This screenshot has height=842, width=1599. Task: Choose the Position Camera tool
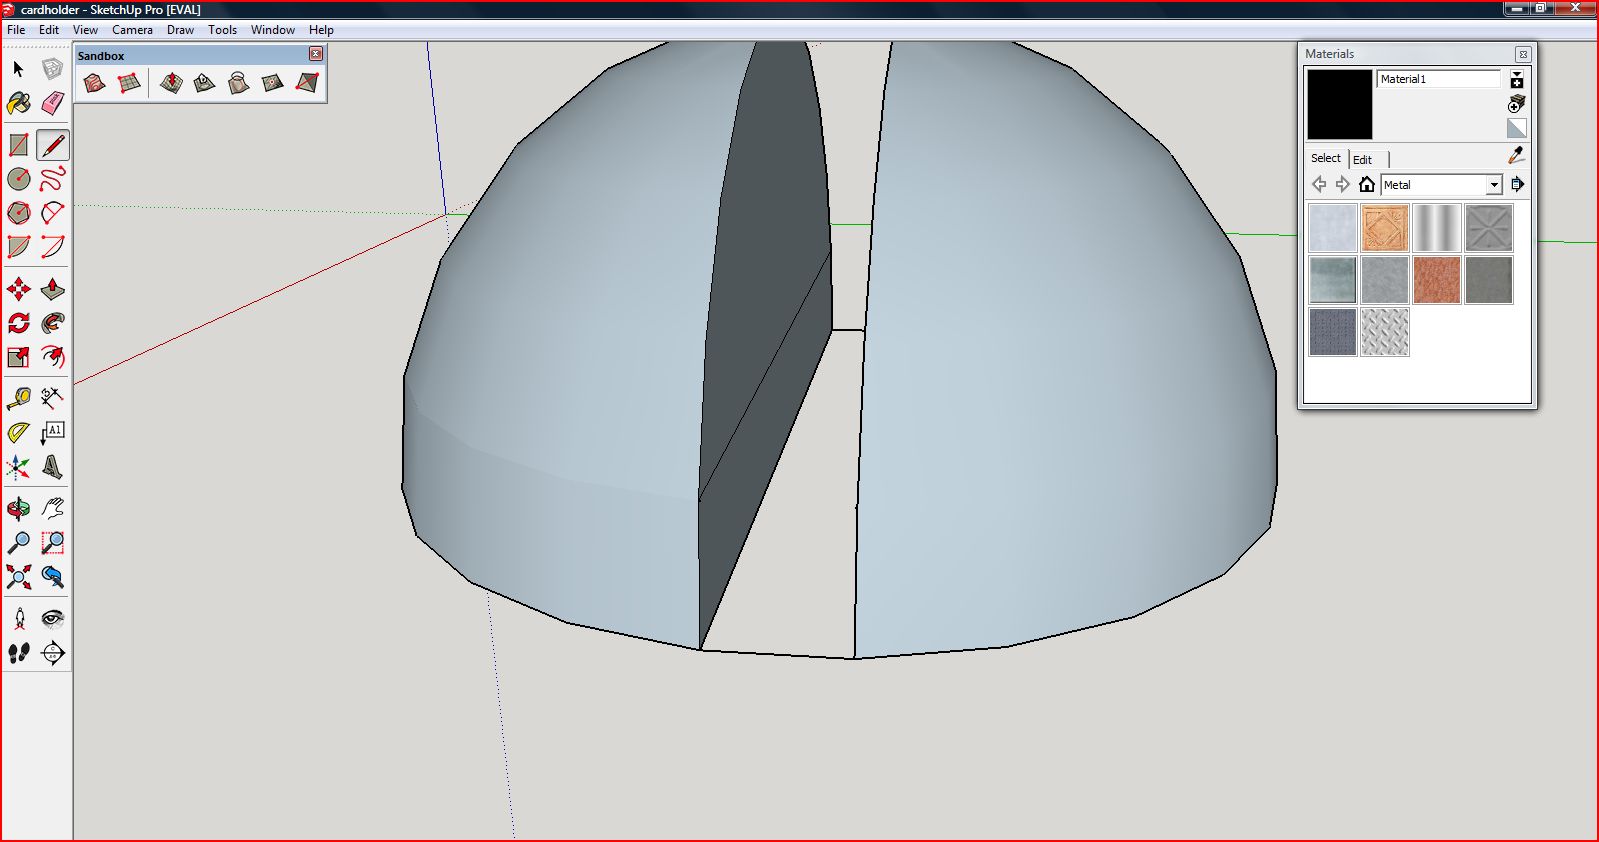click(x=19, y=619)
